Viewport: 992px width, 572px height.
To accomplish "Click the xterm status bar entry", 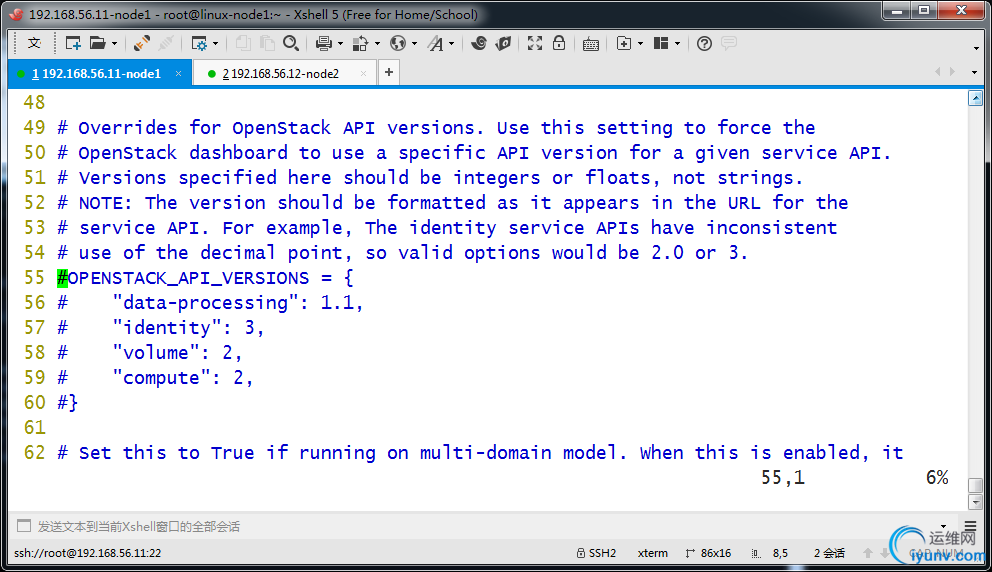I will [652, 553].
